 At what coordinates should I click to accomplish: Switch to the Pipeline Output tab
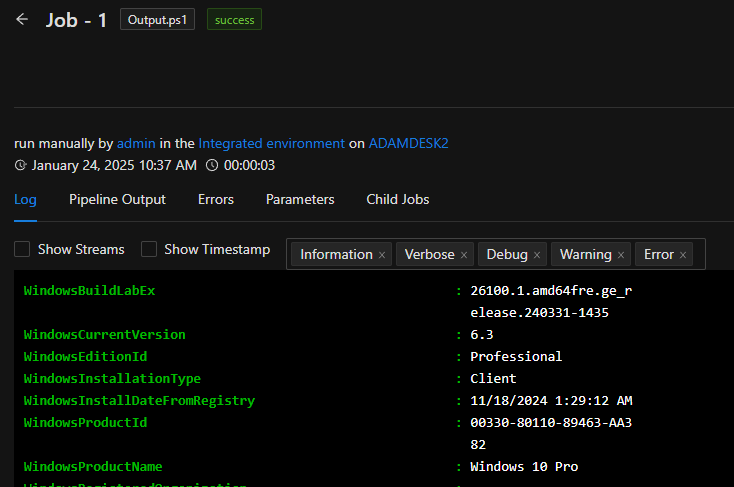pyautogui.click(x=117, y=199)
